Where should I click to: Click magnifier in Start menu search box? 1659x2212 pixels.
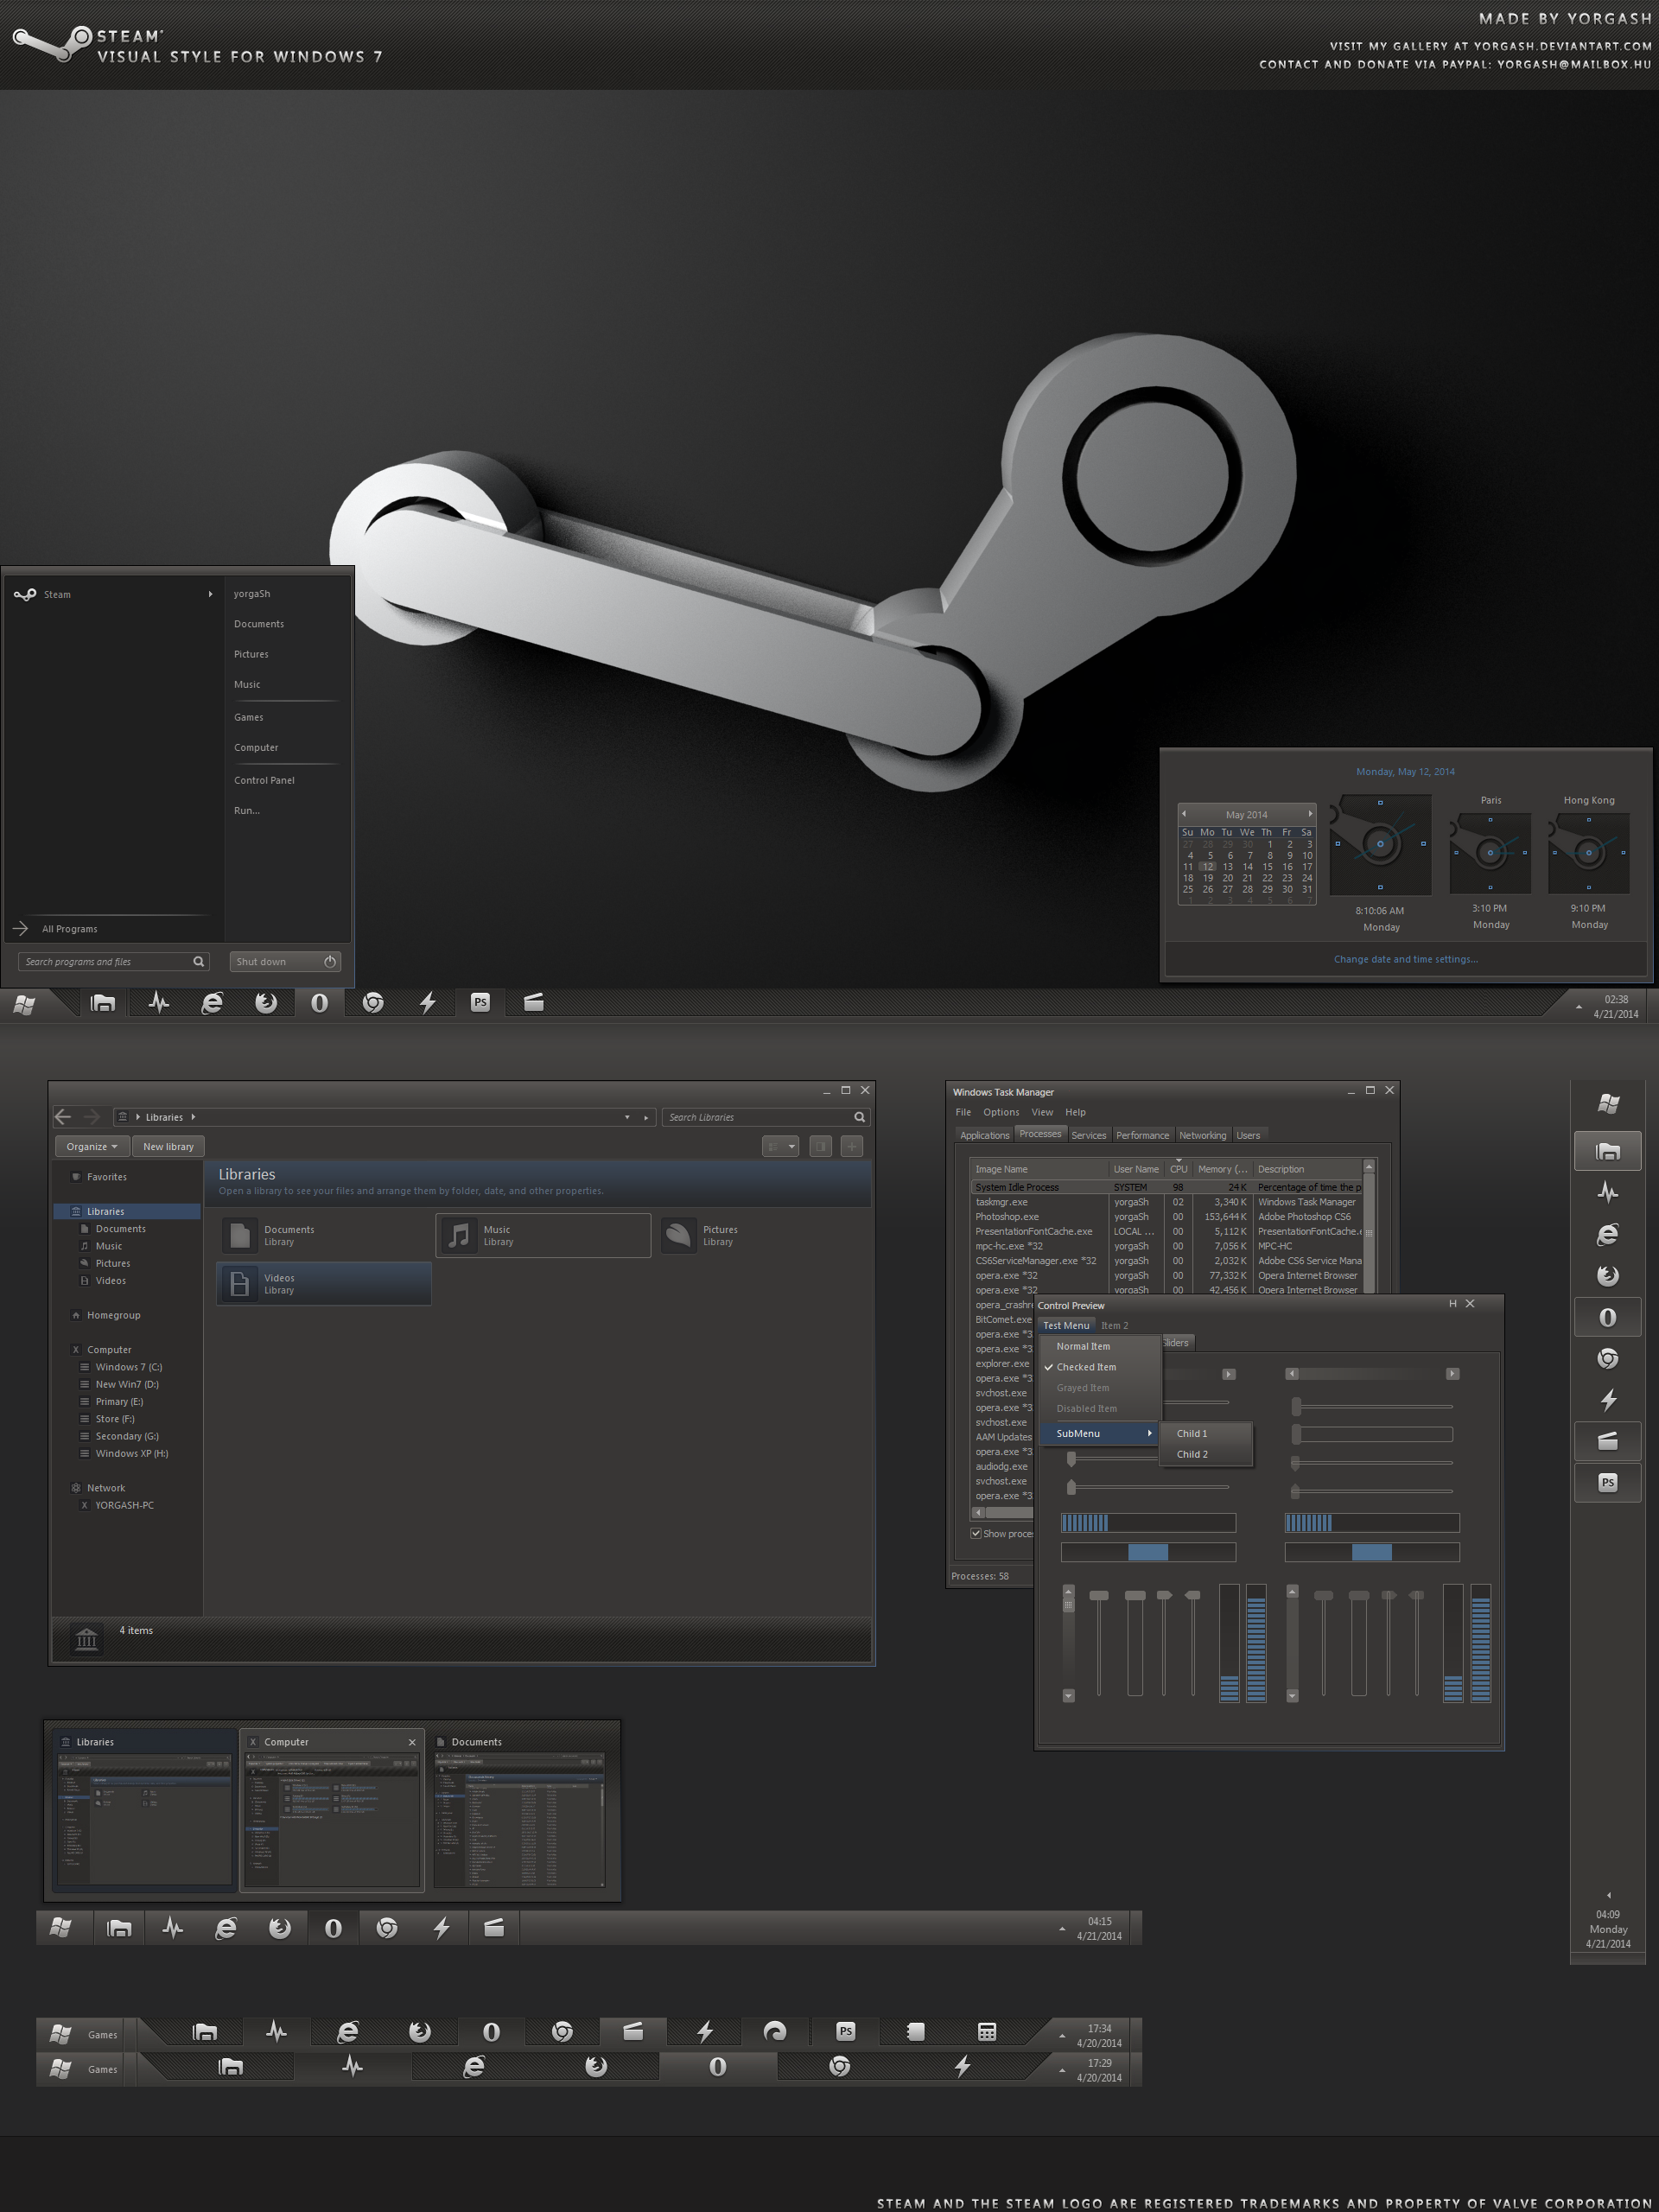199,961
